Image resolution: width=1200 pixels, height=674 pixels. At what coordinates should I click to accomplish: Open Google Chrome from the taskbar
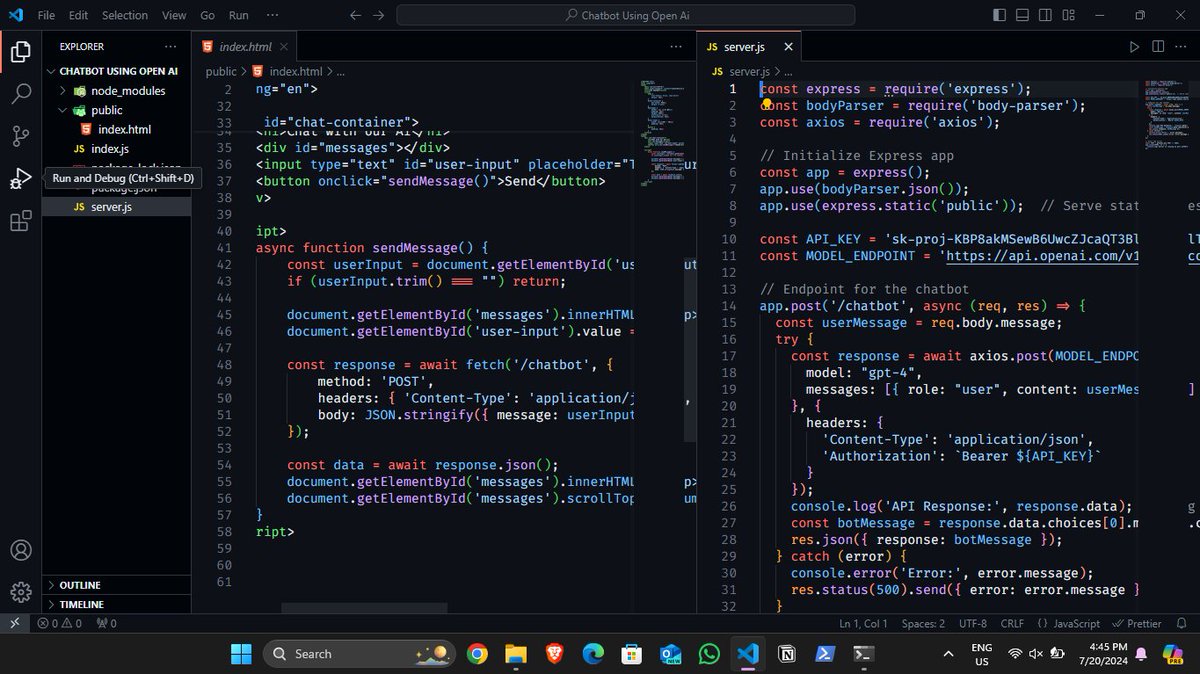click(477, 654)
